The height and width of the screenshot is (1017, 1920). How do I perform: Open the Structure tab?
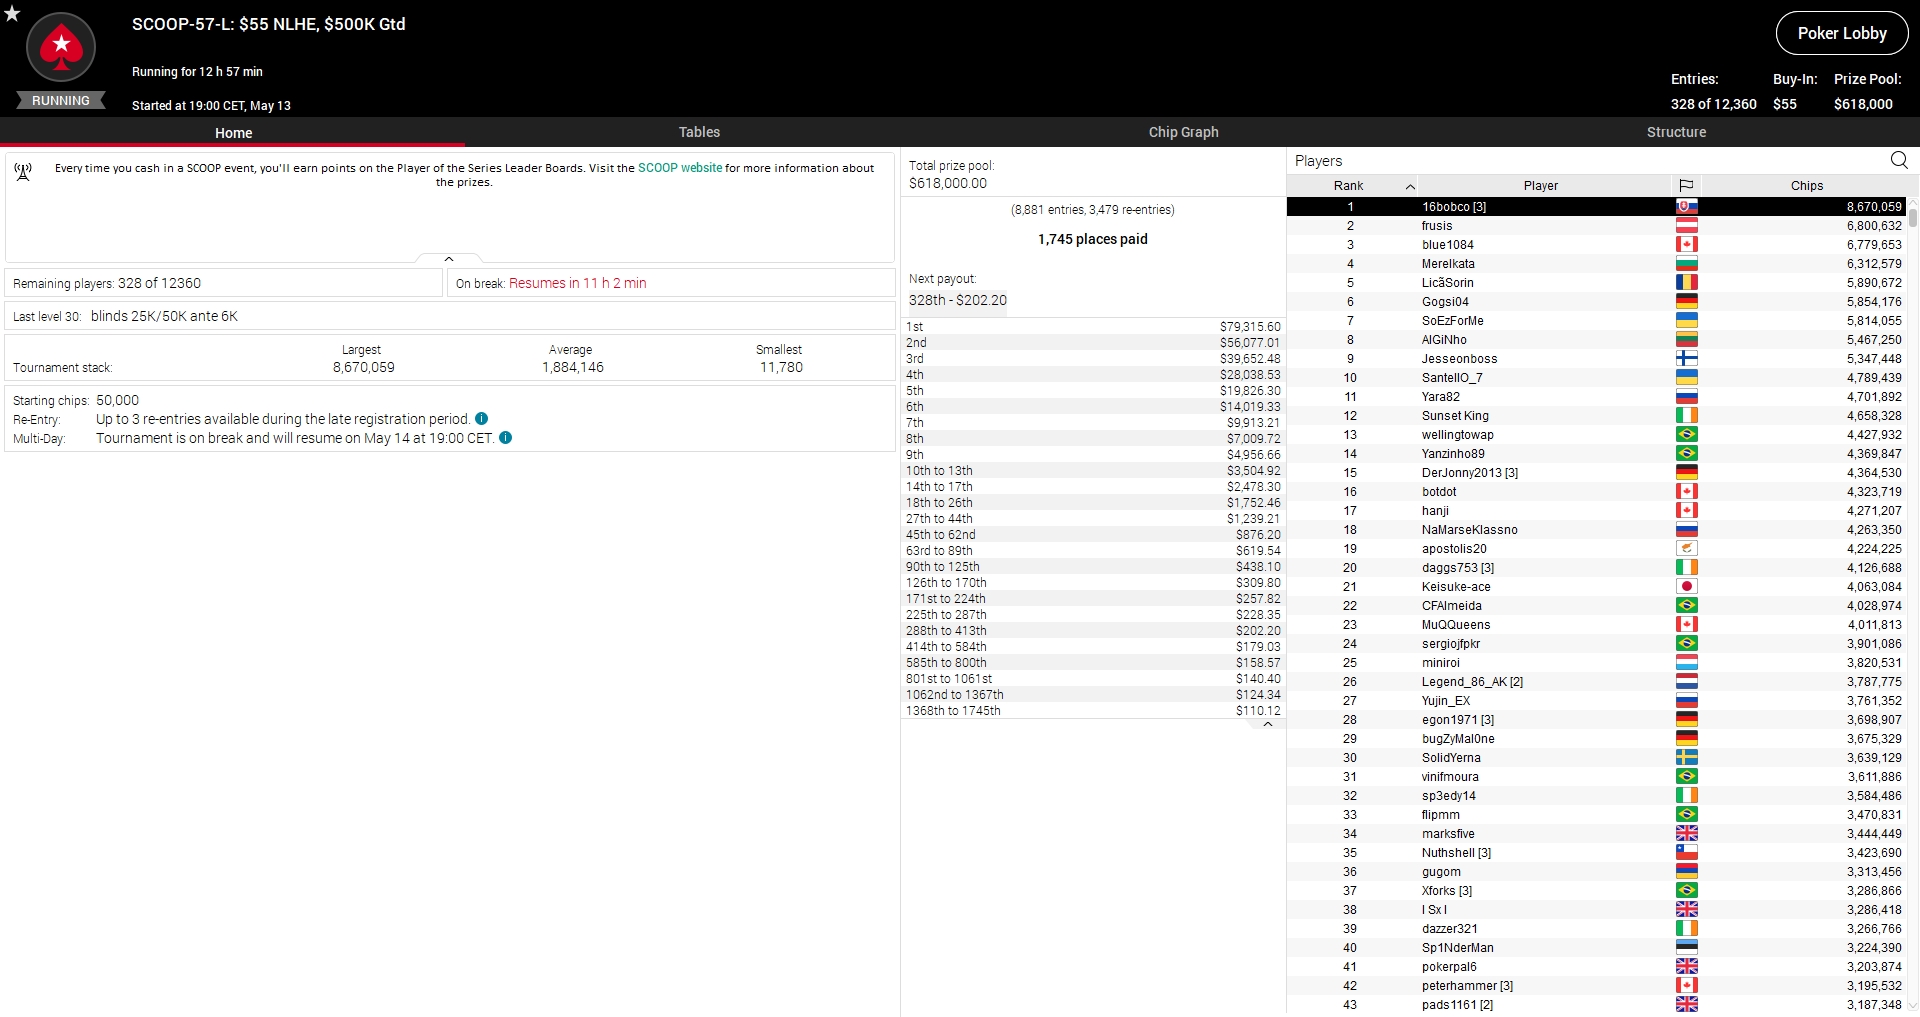pyautogui.click(x=1676, y=132)
